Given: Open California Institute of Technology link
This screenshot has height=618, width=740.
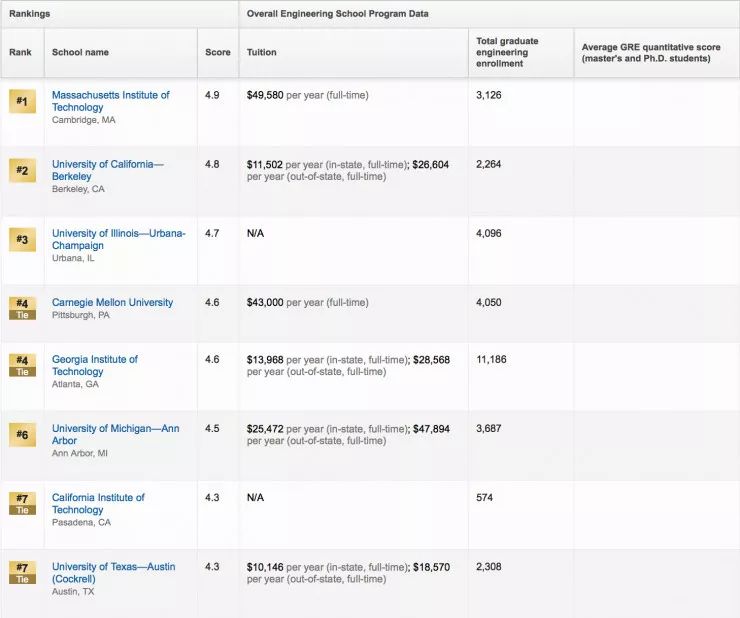Looking at the screenshot, I should pos(98,503).
